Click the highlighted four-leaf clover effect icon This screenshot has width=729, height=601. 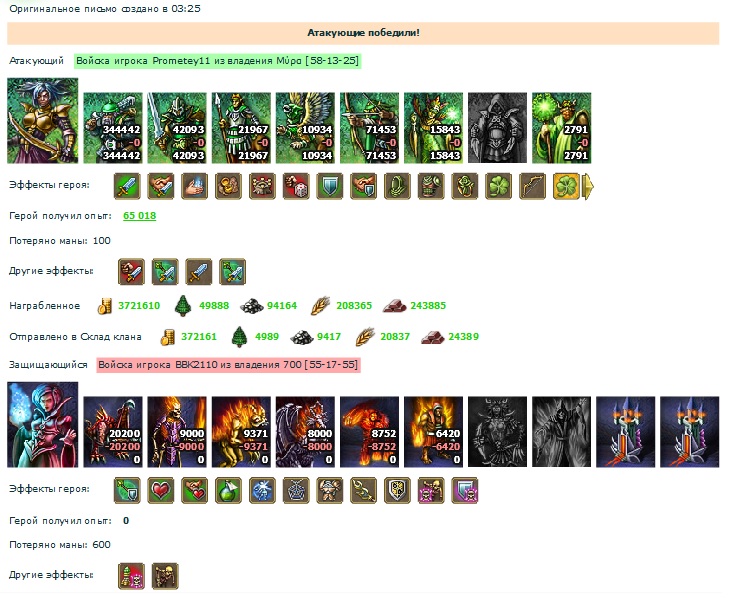566,186
